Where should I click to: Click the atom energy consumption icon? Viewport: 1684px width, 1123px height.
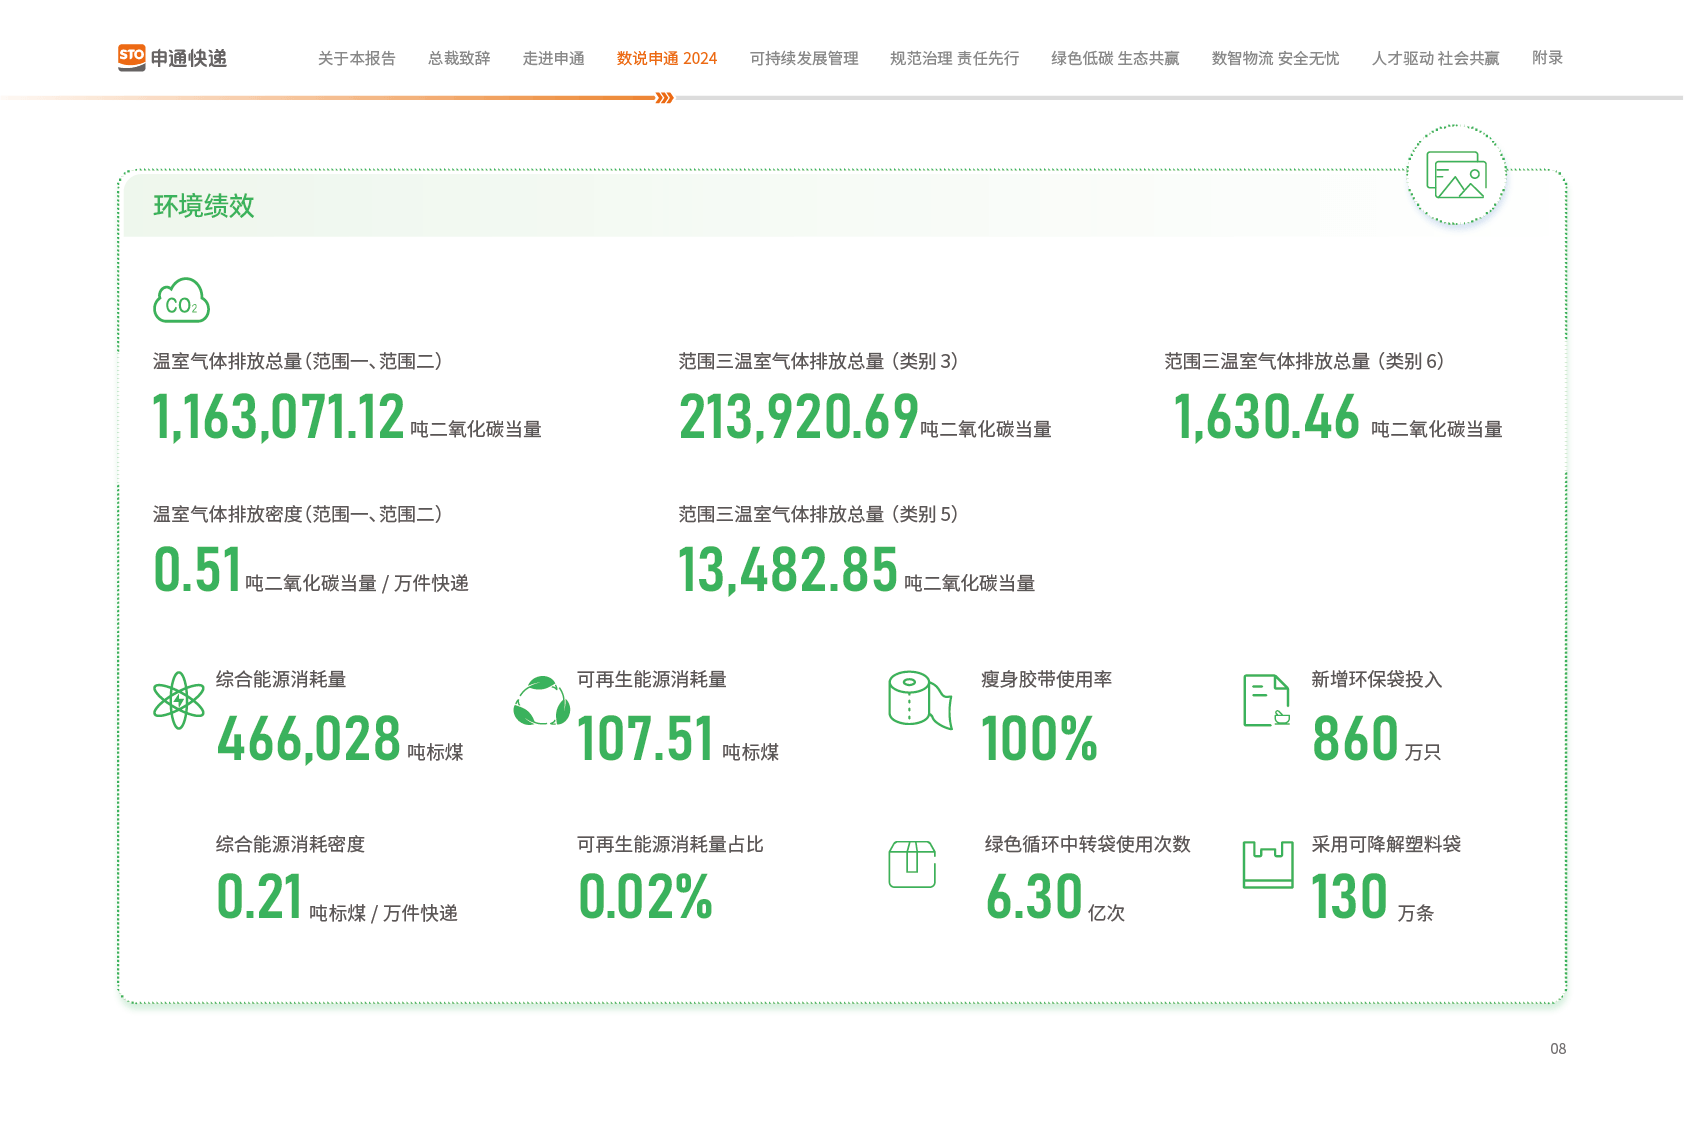(x=179, y=700)
